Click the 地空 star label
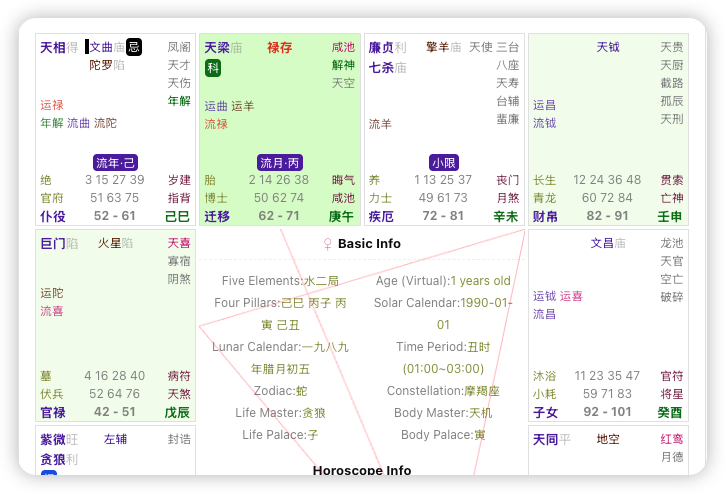This screenshot has width=725, height=493. [x=608, y=439]
